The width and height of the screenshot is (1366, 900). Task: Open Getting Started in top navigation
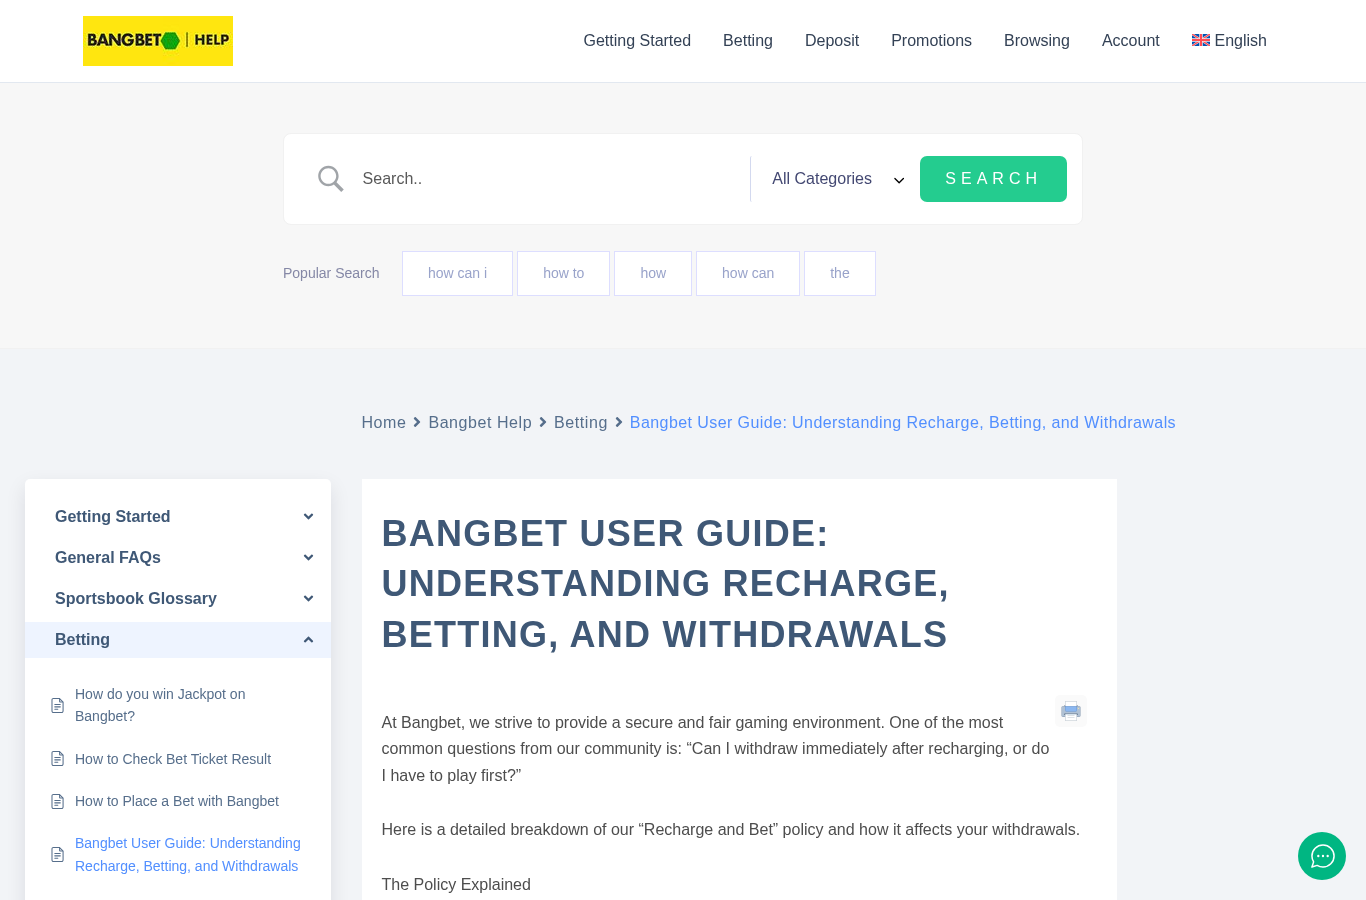point(637,41)
